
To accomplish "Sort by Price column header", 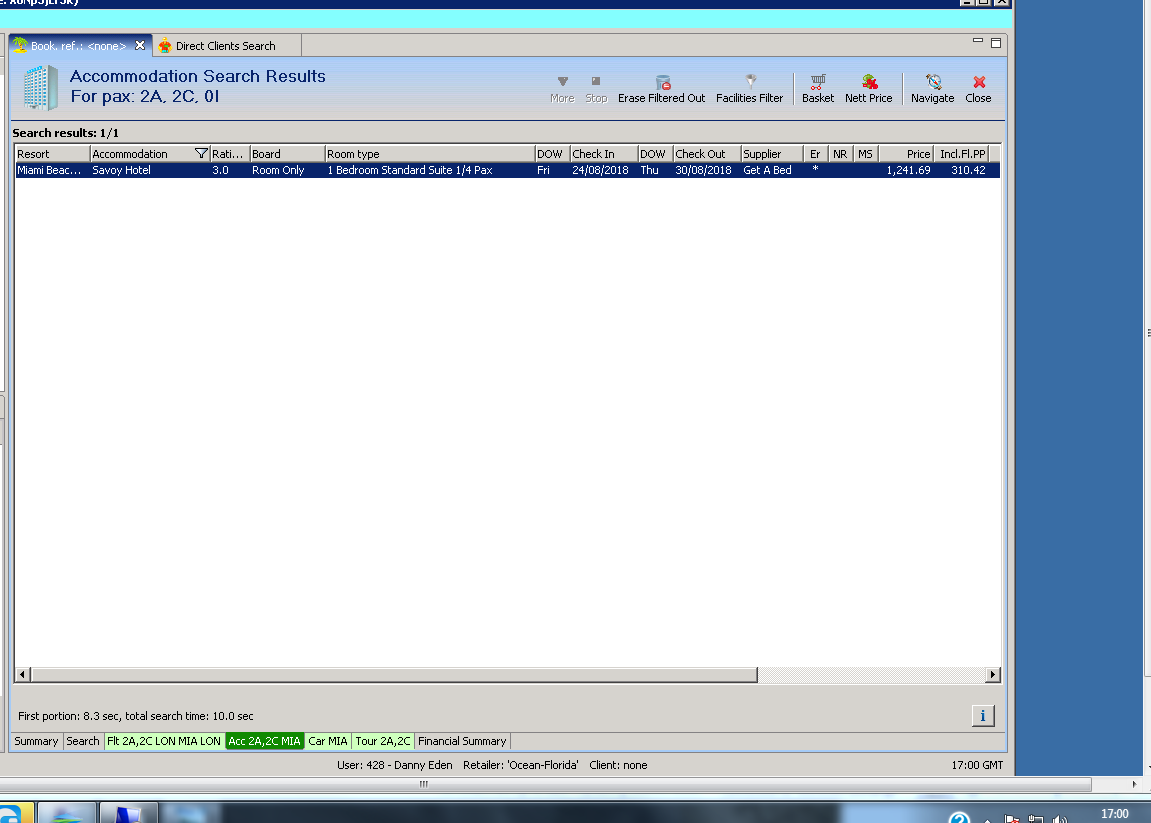I will [x=906, y=153].
